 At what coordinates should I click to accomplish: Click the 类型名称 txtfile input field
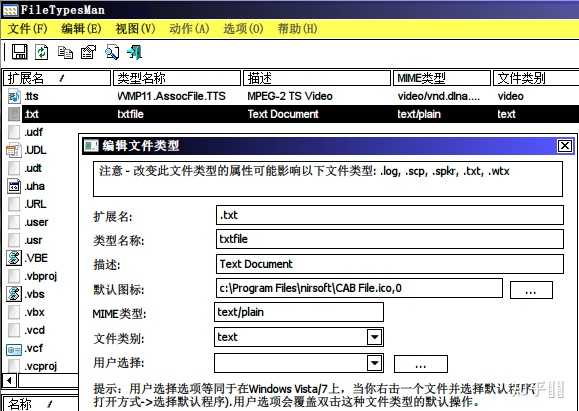(390, 239)
